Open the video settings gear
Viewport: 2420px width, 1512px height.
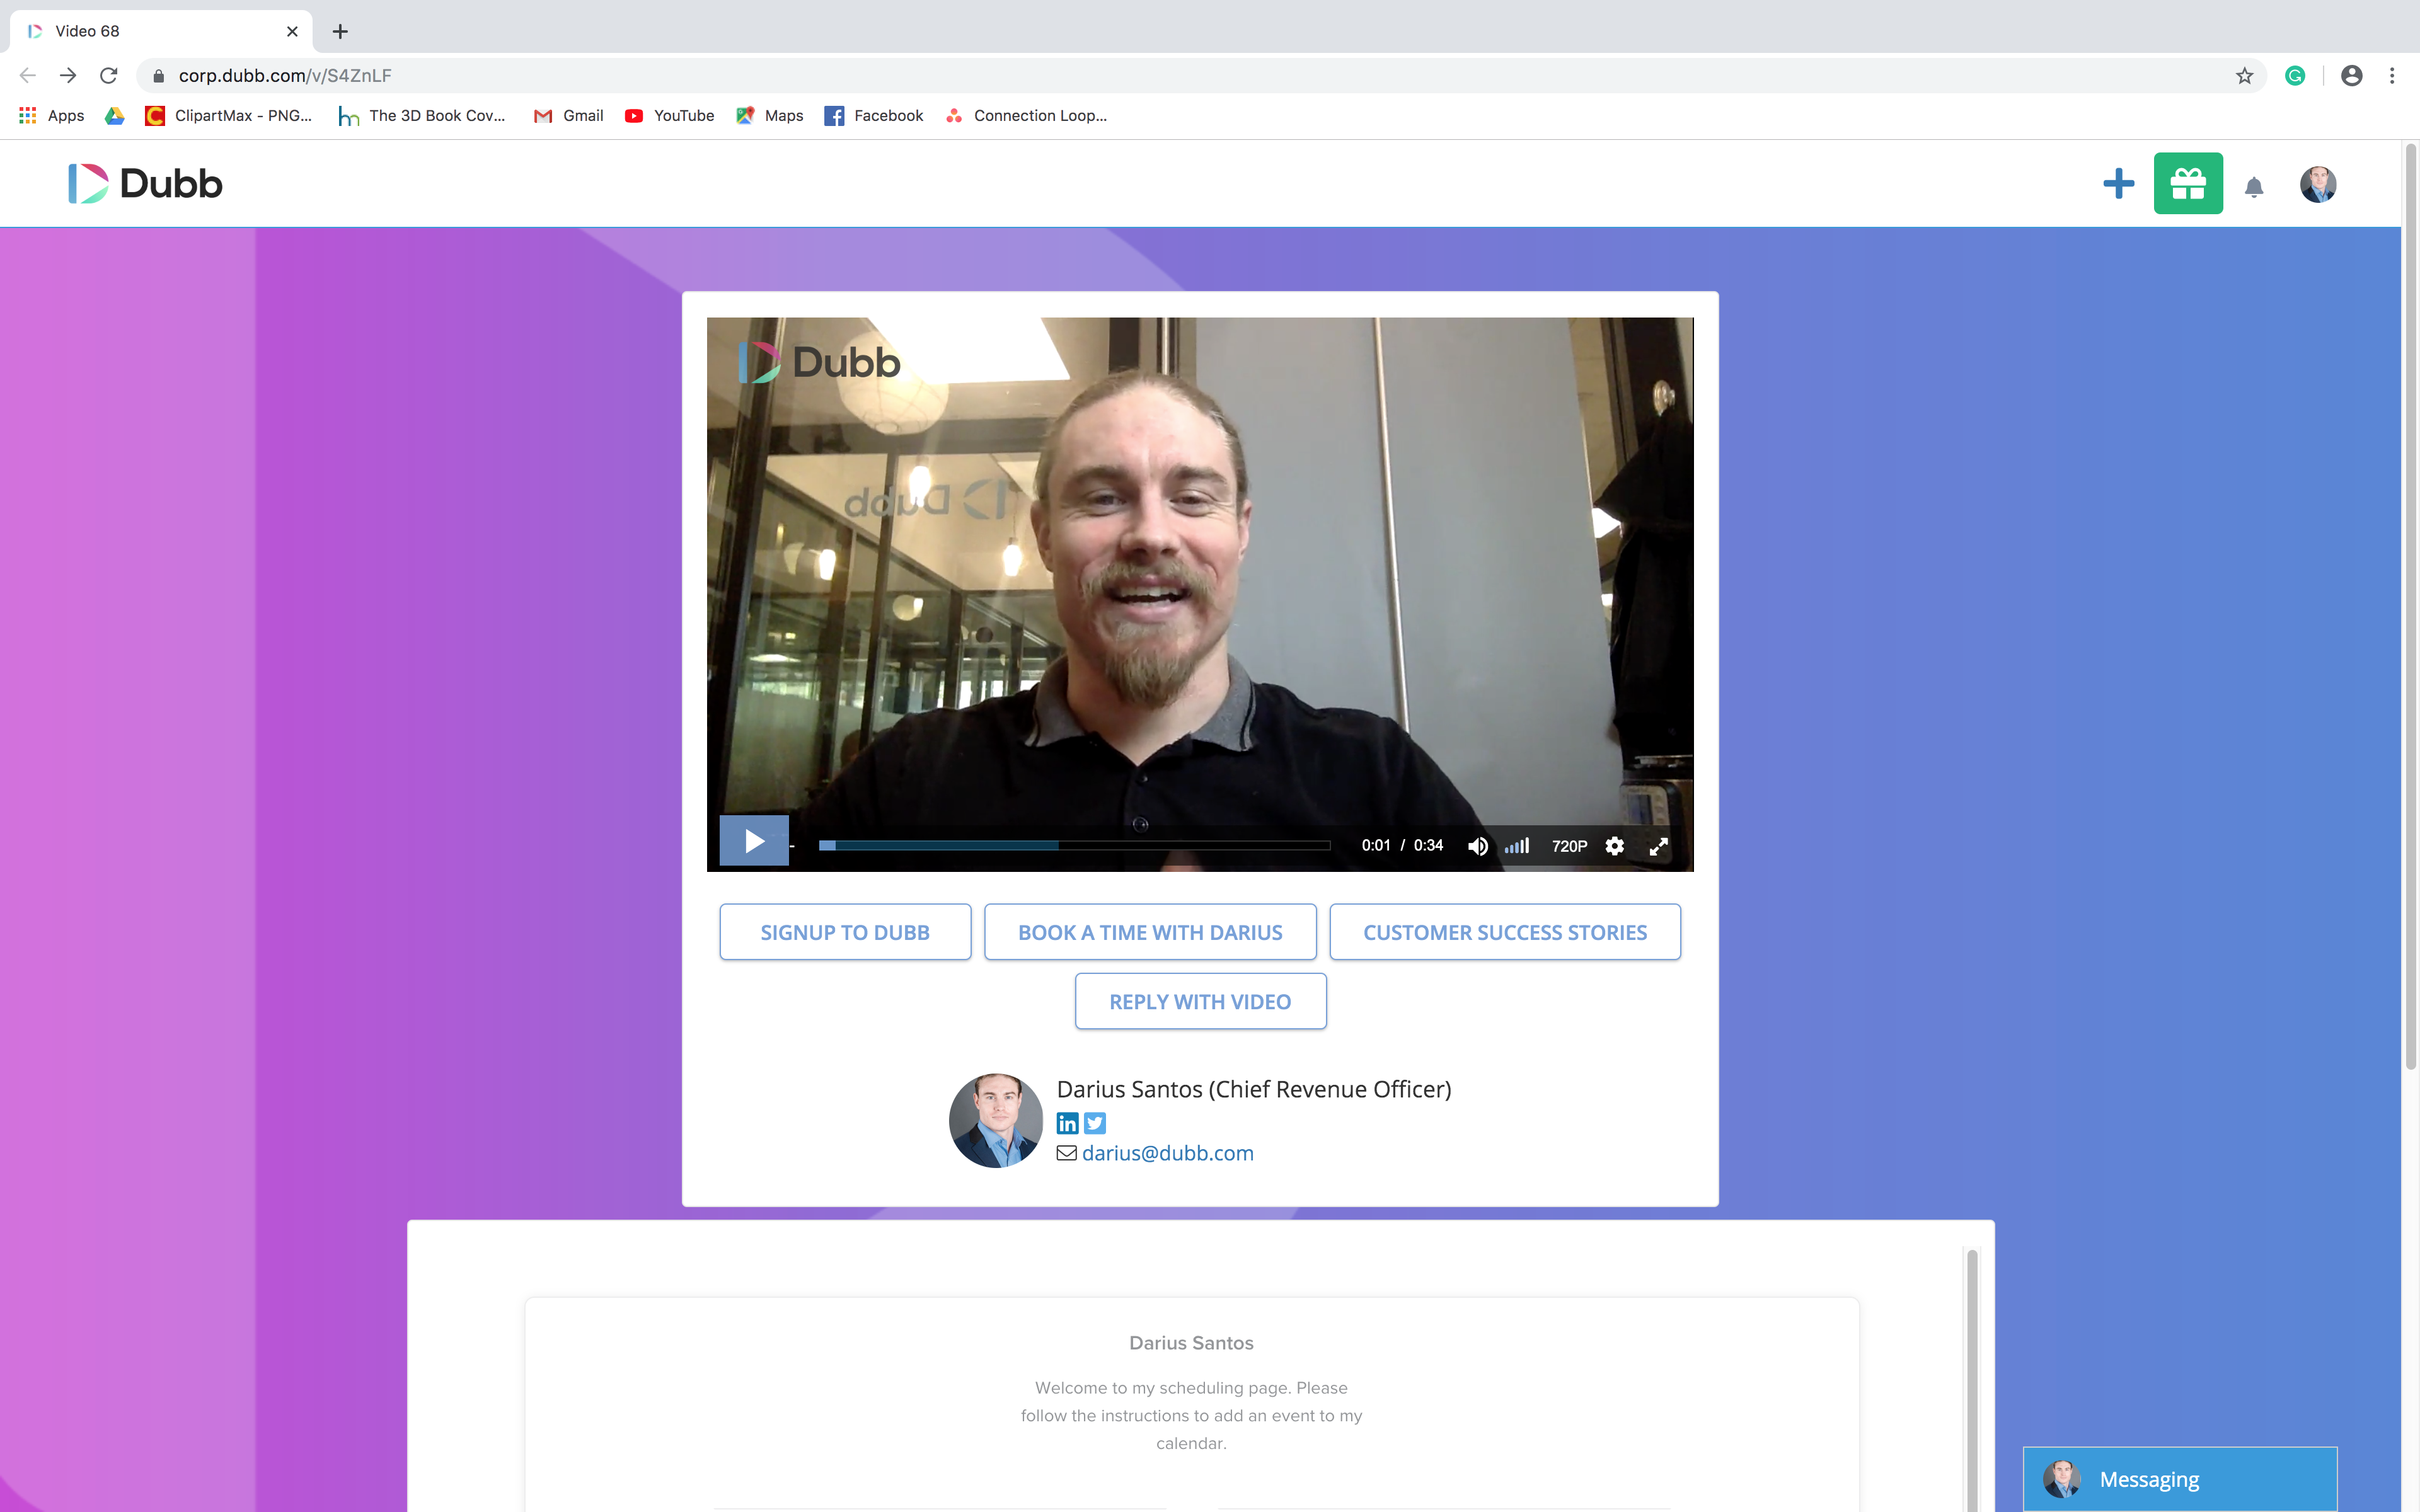pos(1614,846)
